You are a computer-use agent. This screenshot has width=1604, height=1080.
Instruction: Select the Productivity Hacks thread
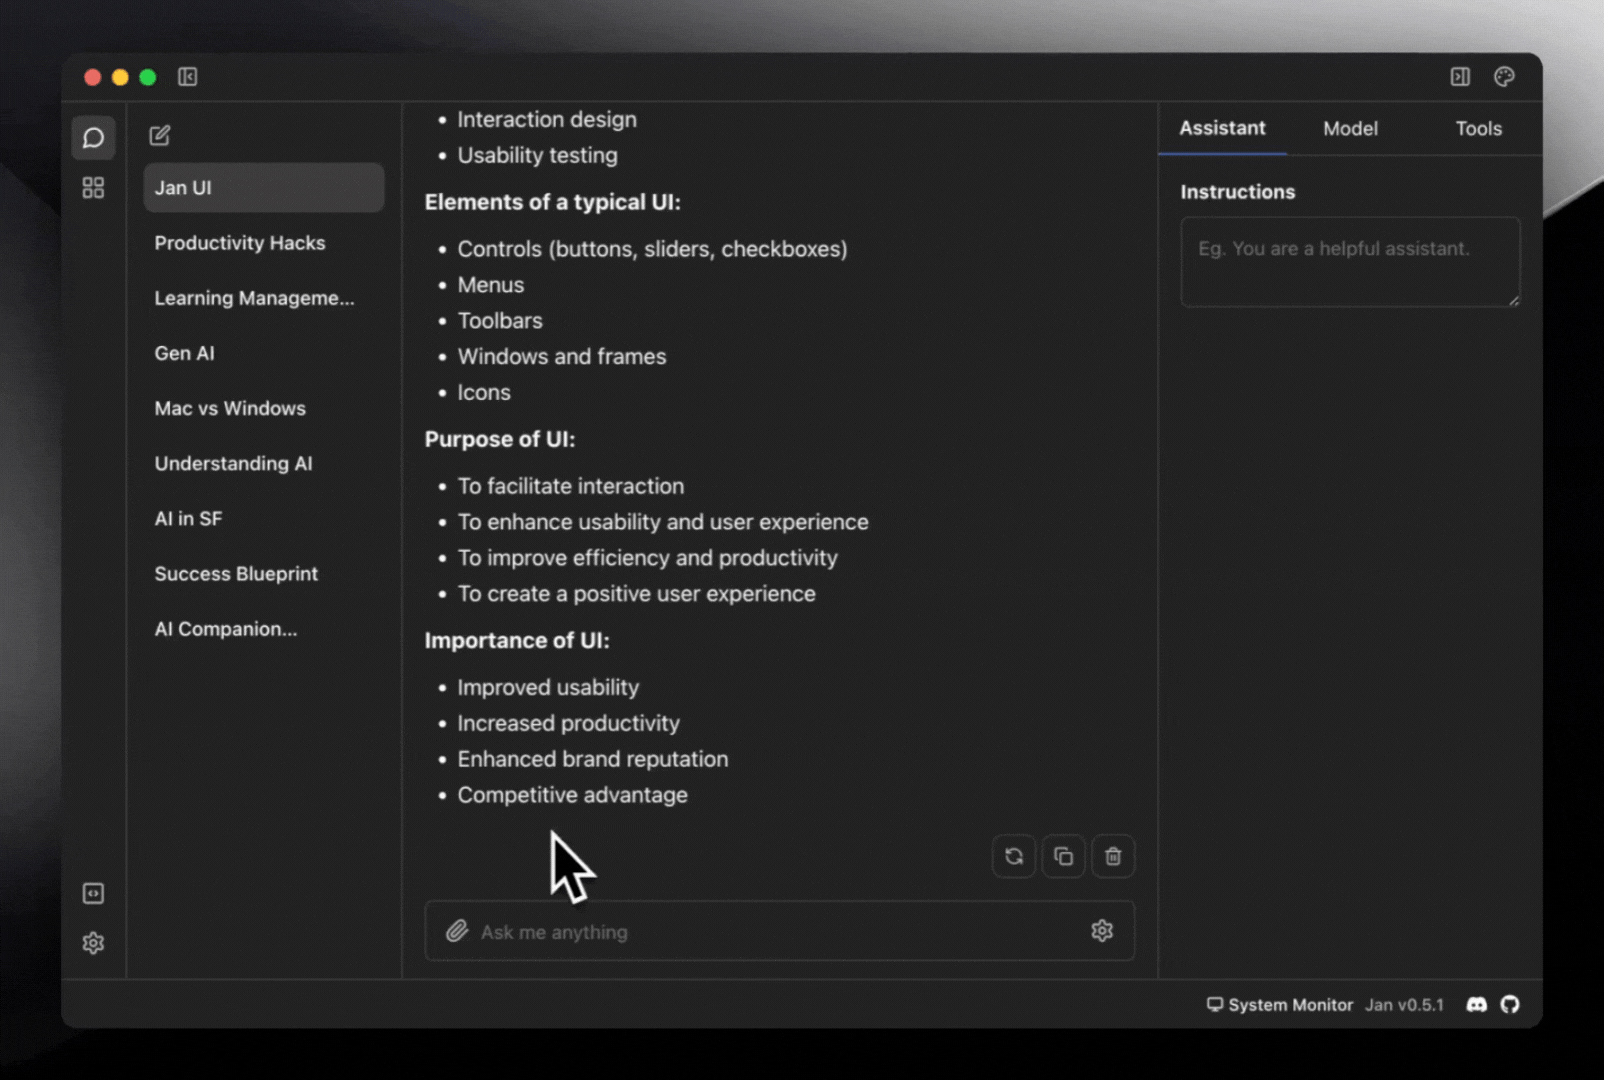pos(240,243)
